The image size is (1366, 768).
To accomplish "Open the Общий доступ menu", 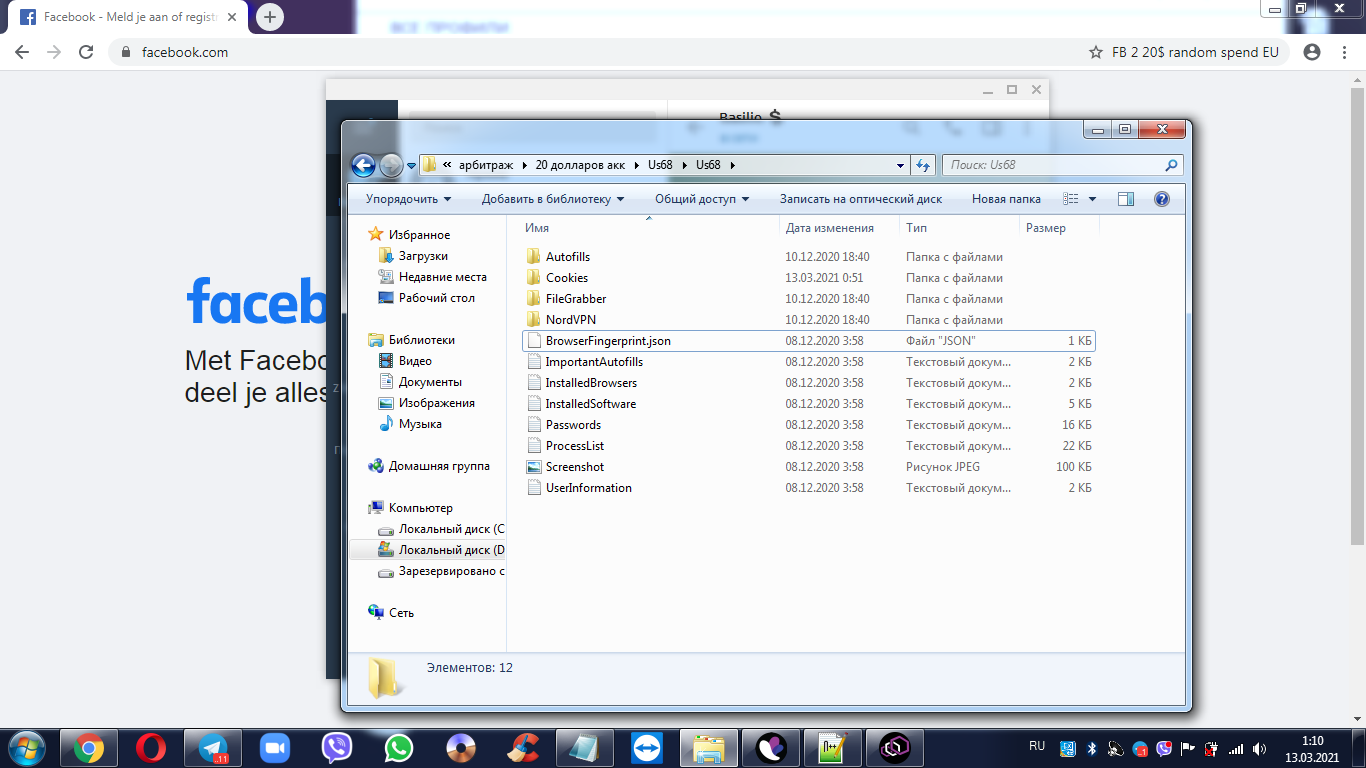I will pos(702,199).
